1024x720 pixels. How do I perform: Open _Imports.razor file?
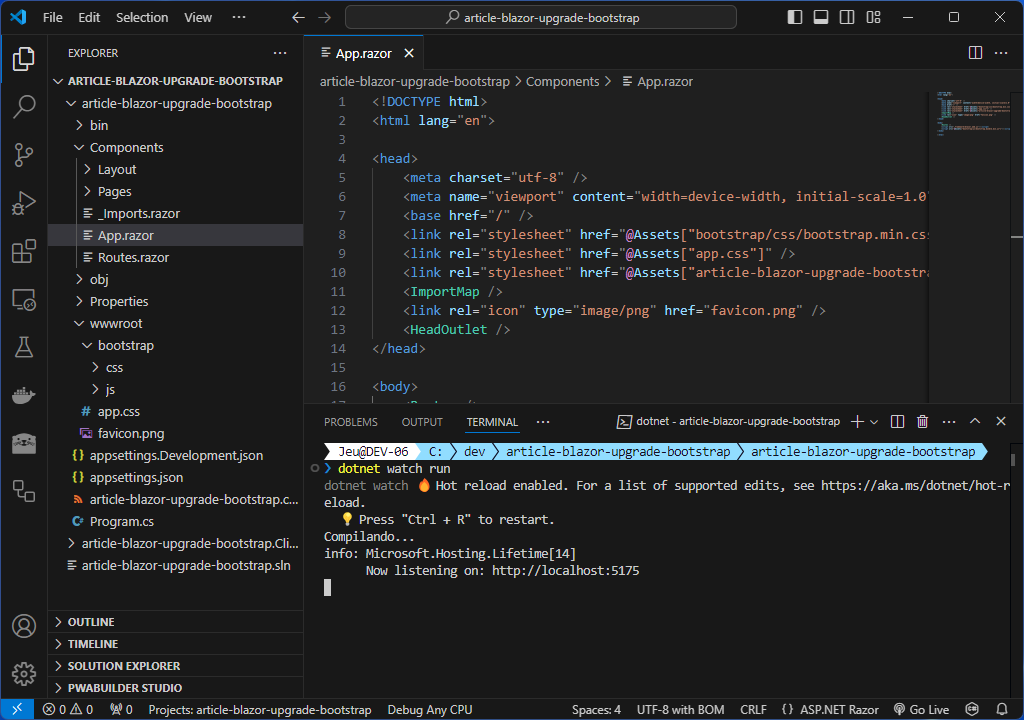point(175,214)
